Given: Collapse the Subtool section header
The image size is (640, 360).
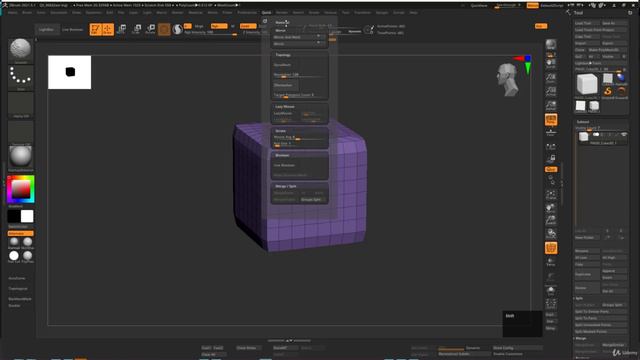Looking at the screenshot, I should click(x=582, y=122).
